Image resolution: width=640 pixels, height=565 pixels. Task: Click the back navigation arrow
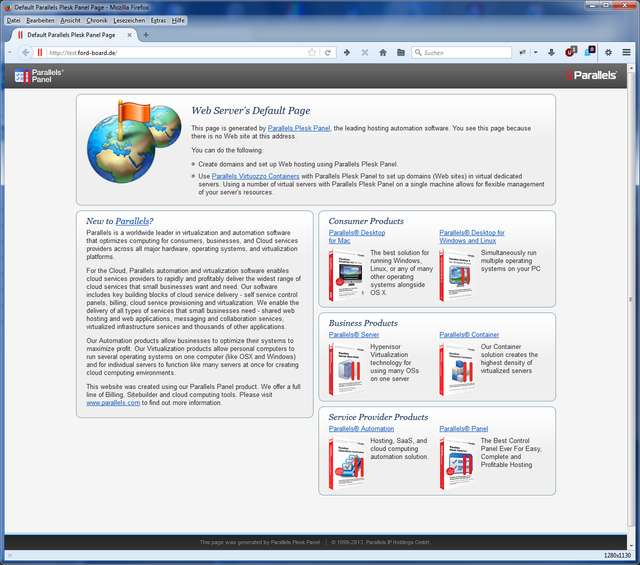click(x=26, y=52)
